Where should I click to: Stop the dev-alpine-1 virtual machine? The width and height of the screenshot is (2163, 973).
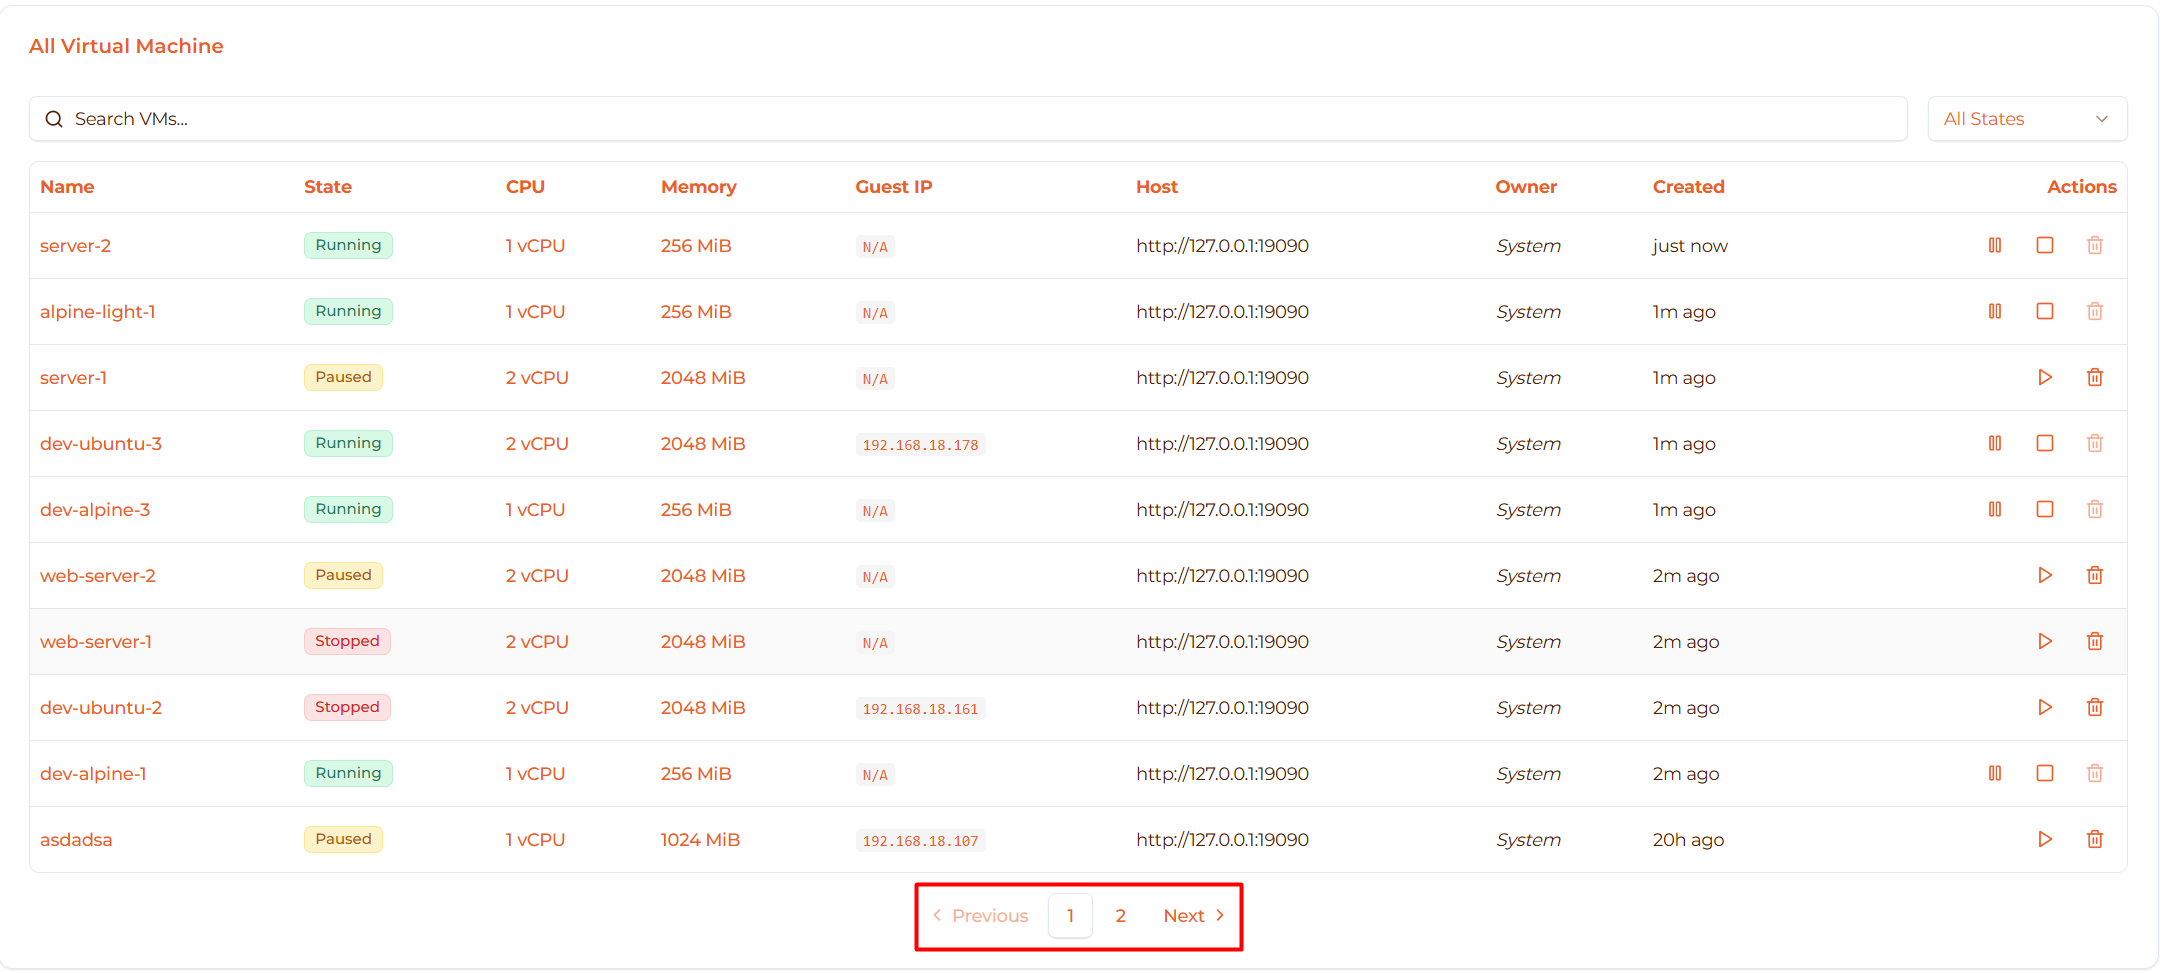coord(2045,773)
